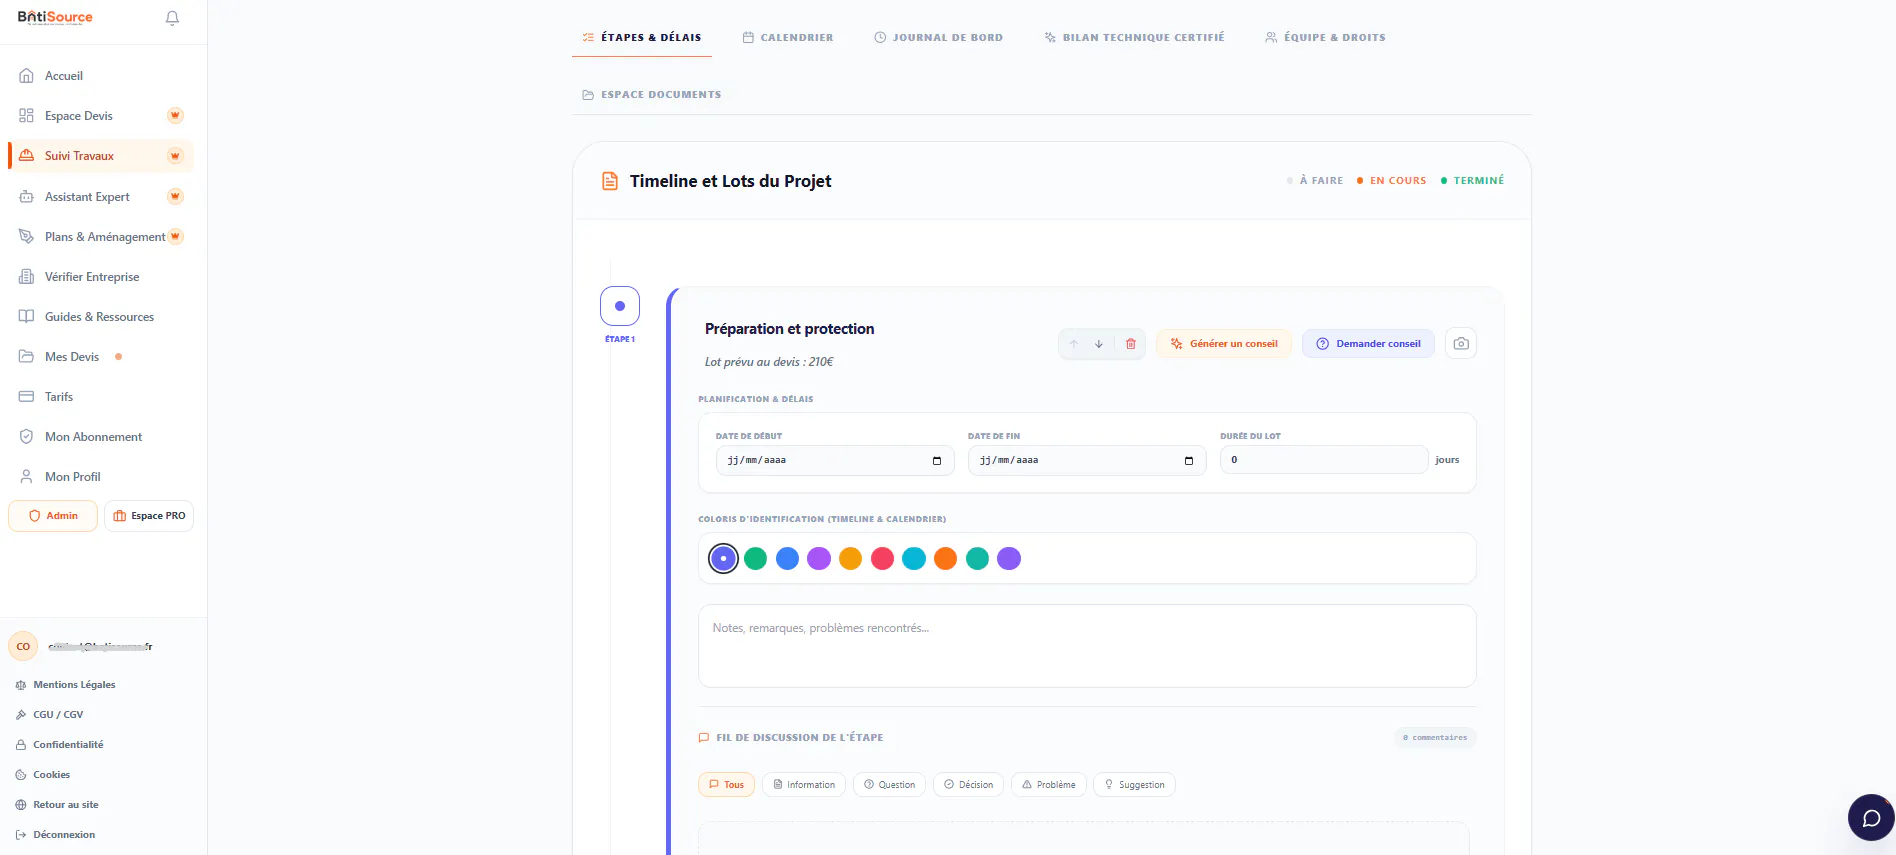Open Mon Profil
This screenshot has height=855, width=1896.
100,477
